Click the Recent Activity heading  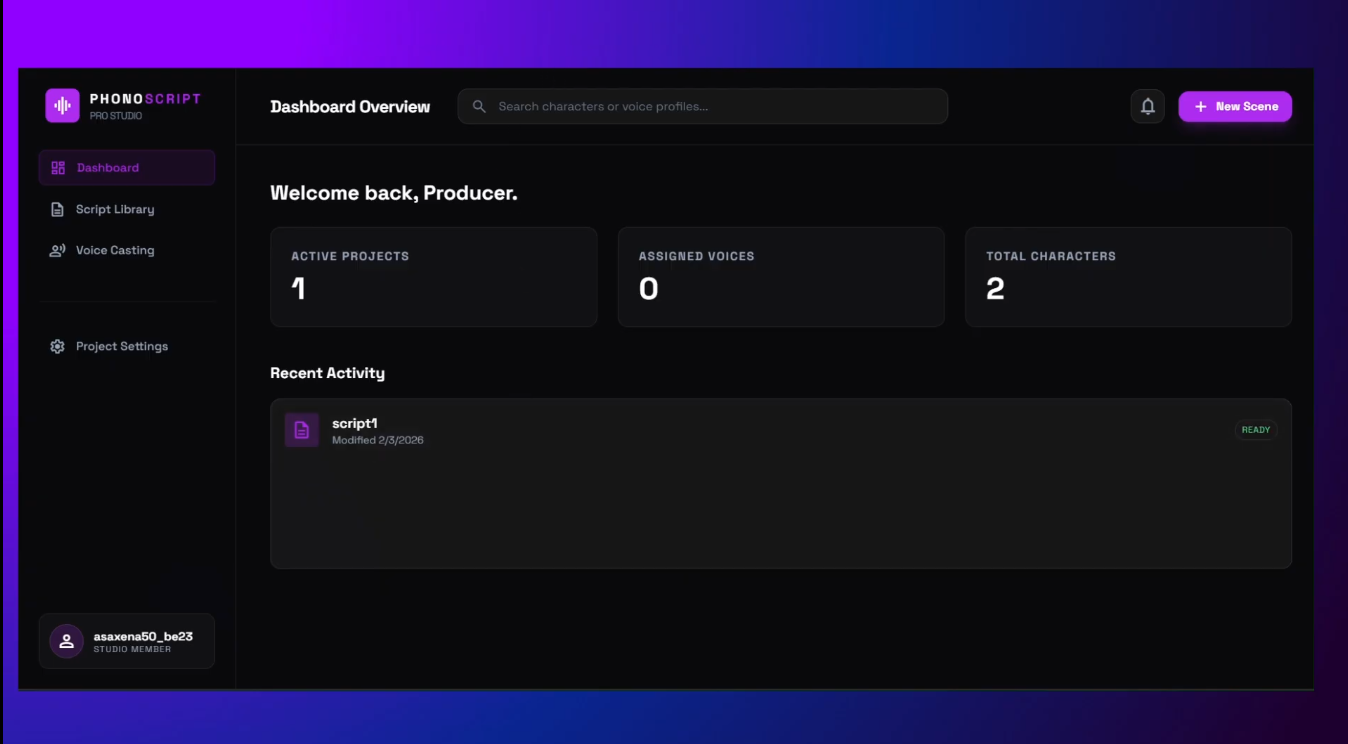coord(327,373)
